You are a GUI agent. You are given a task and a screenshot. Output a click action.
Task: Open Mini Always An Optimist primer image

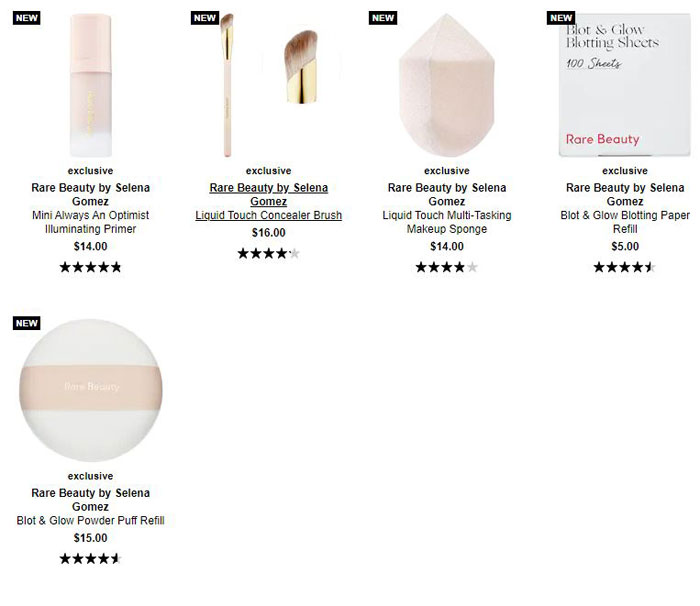(x=90, y=85)
